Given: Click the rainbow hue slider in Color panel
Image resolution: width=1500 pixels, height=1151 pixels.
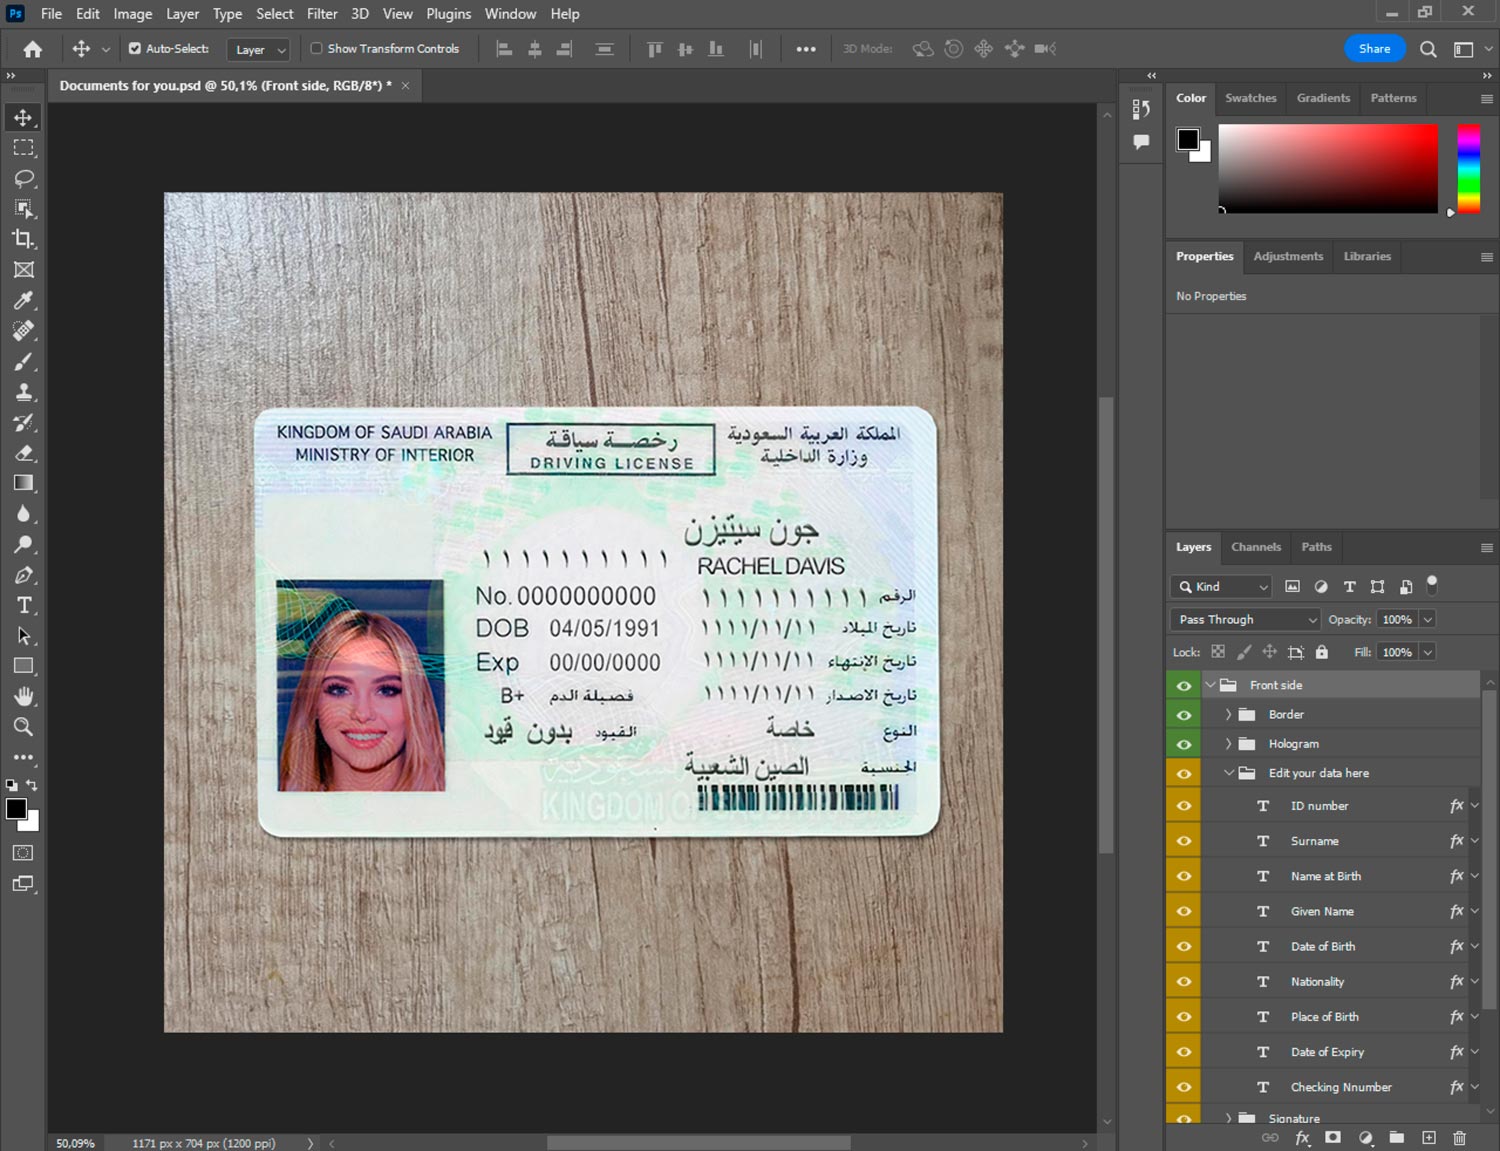Looking at the screenshot, I should click(1468, 168).
